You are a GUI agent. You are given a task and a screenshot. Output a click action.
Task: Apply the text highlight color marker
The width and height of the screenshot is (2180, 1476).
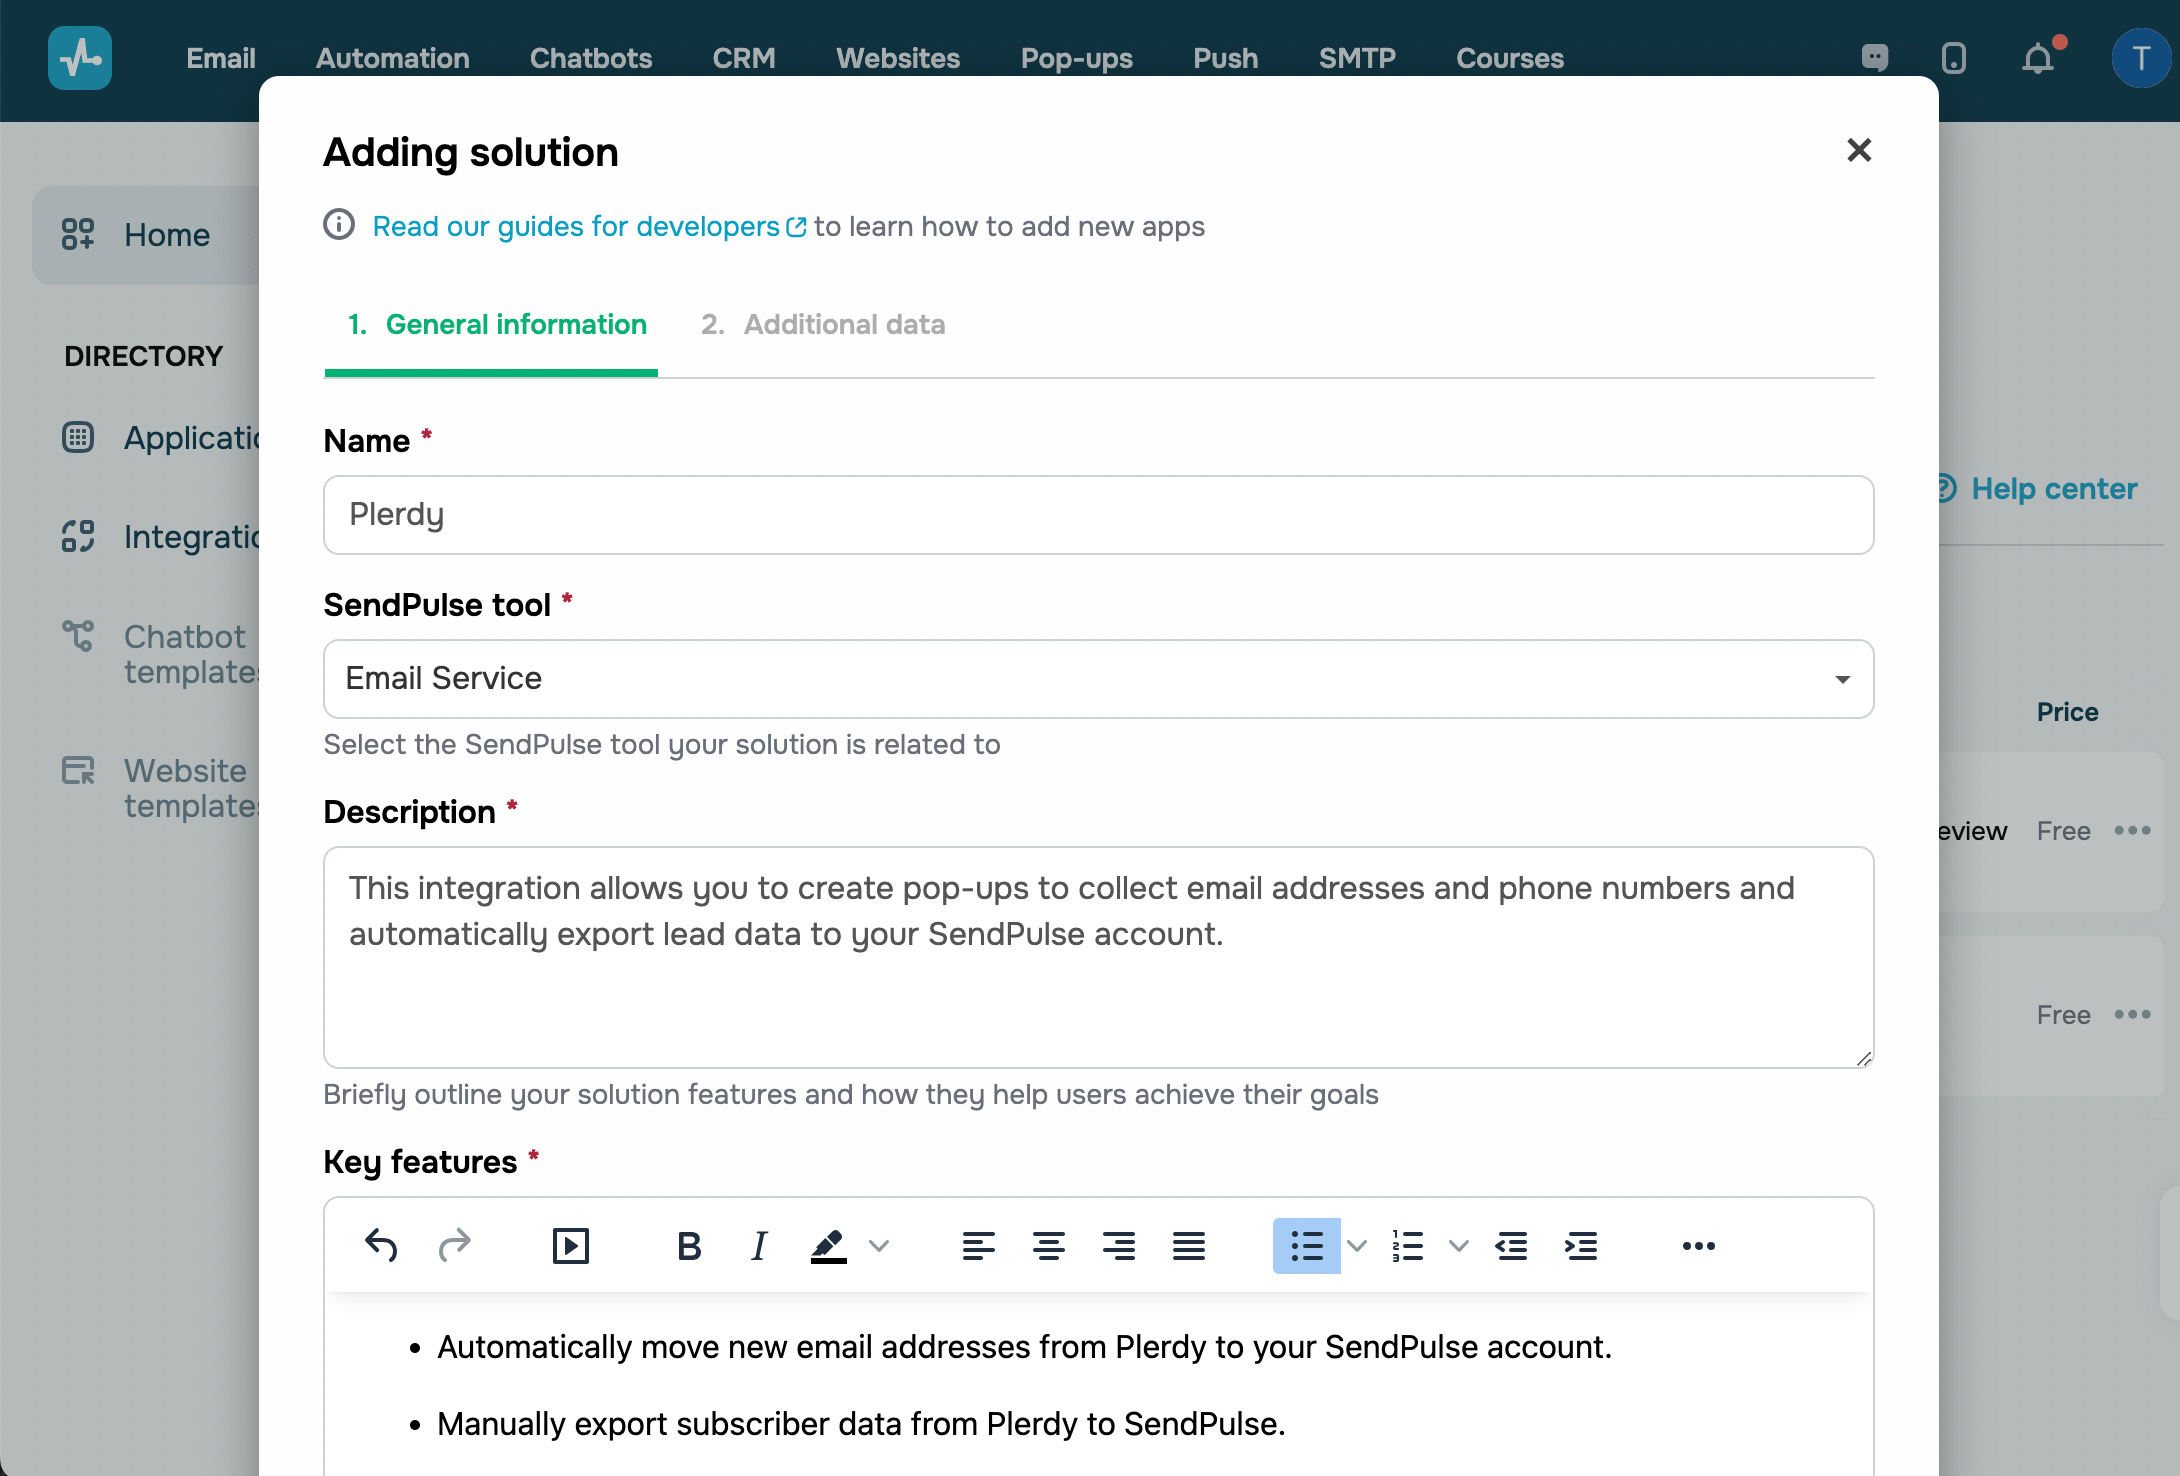pos(828,1246)
